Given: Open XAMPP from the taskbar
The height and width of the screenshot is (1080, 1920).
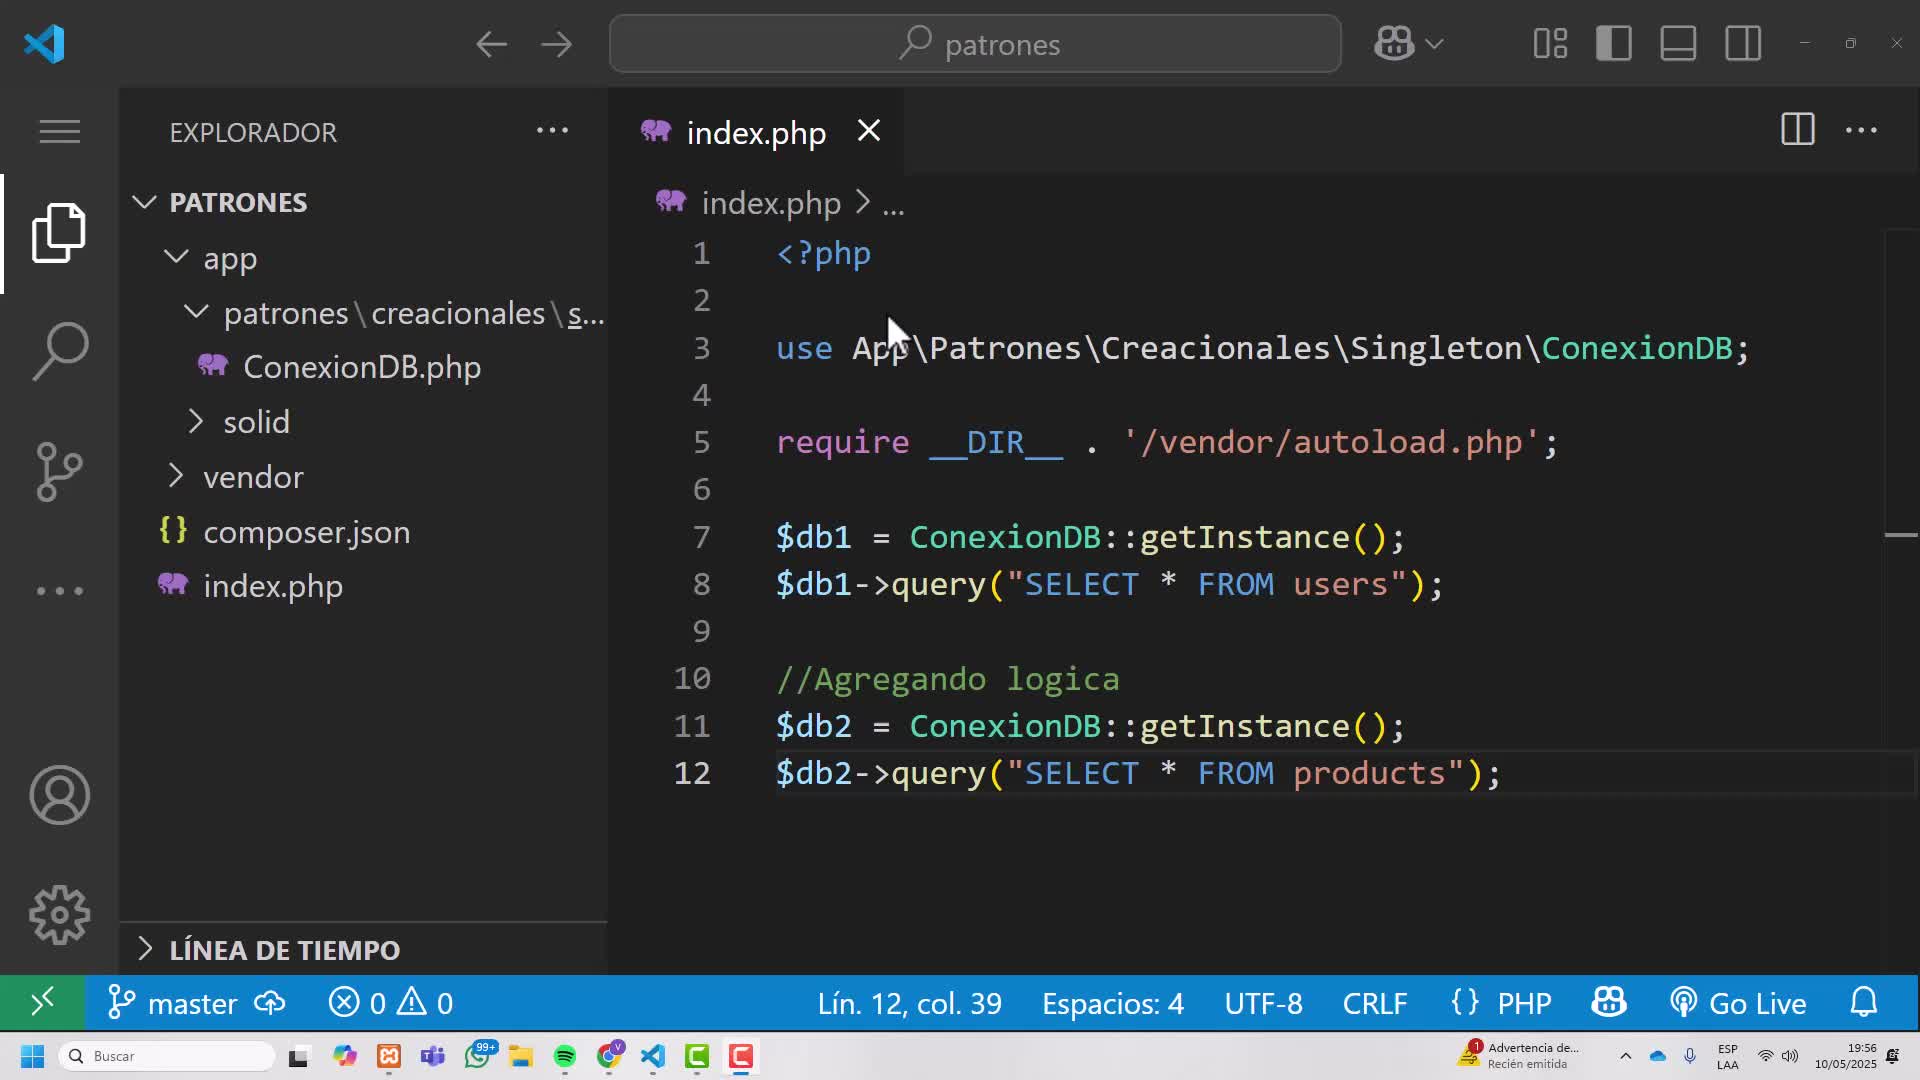Looking at the screenshot, I should point(389,1056).
